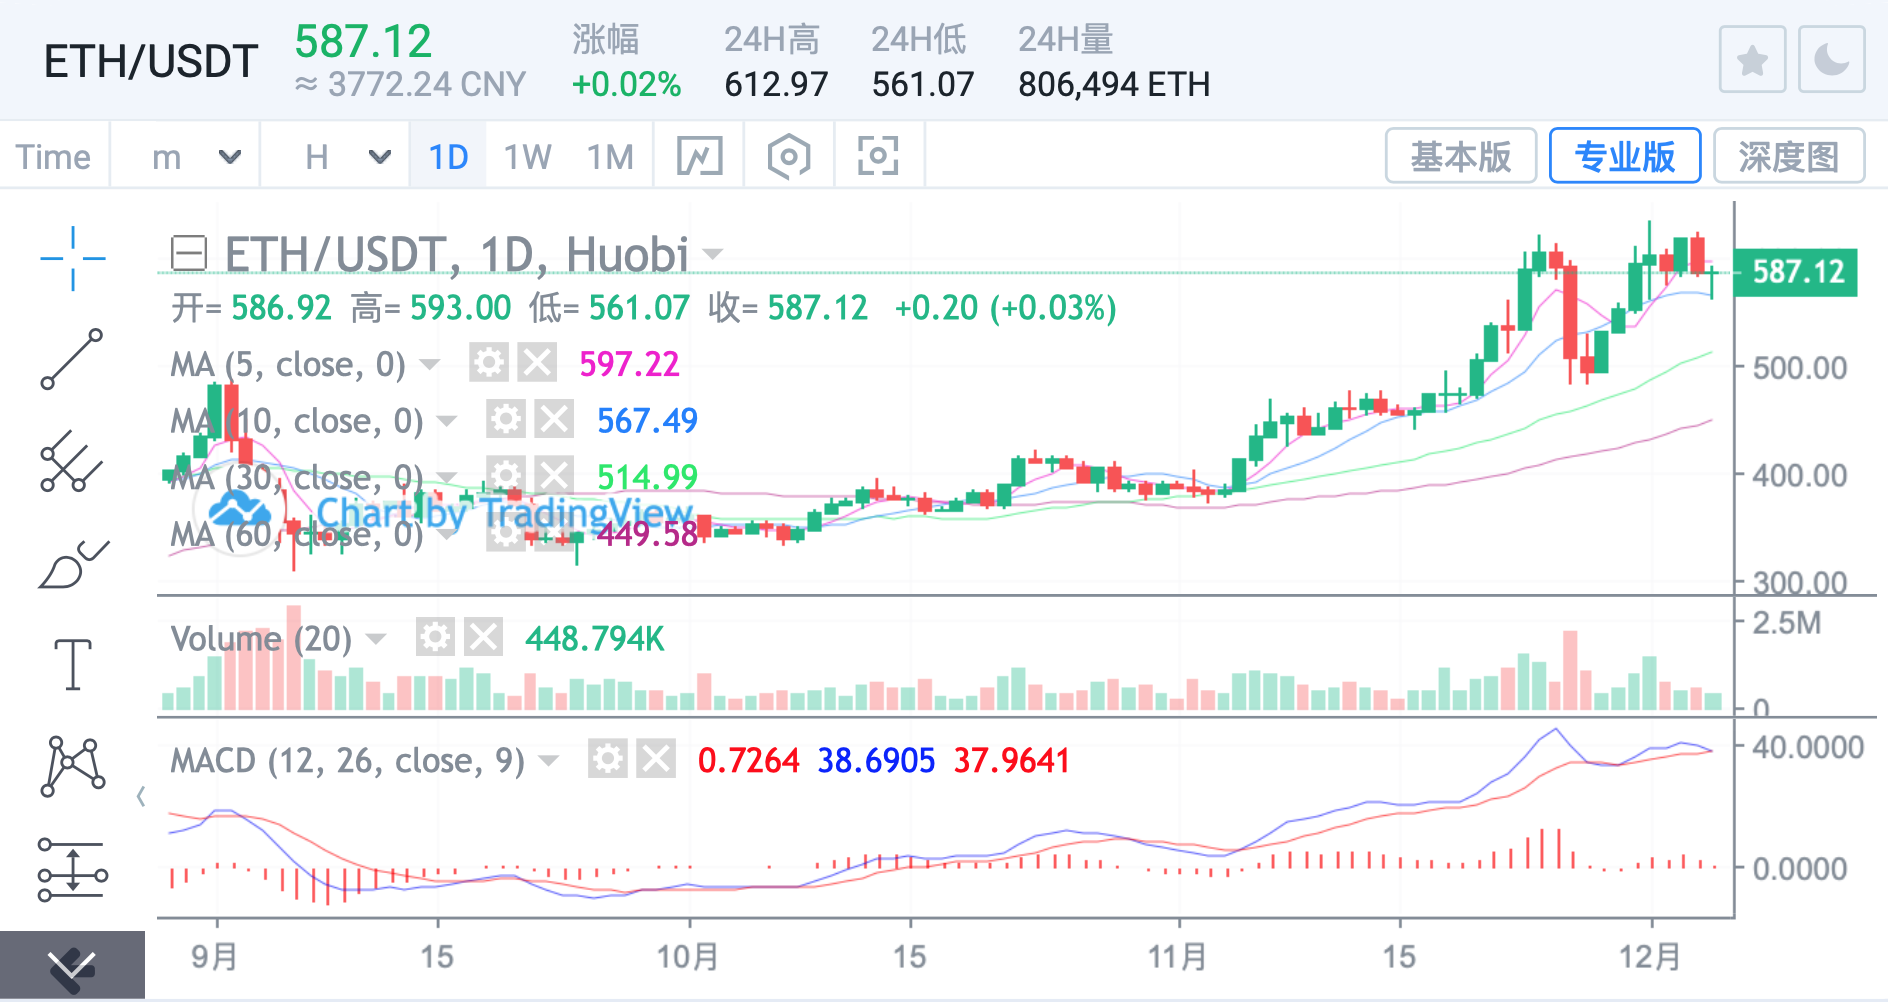Remove the MA 5 indicator

537,363
